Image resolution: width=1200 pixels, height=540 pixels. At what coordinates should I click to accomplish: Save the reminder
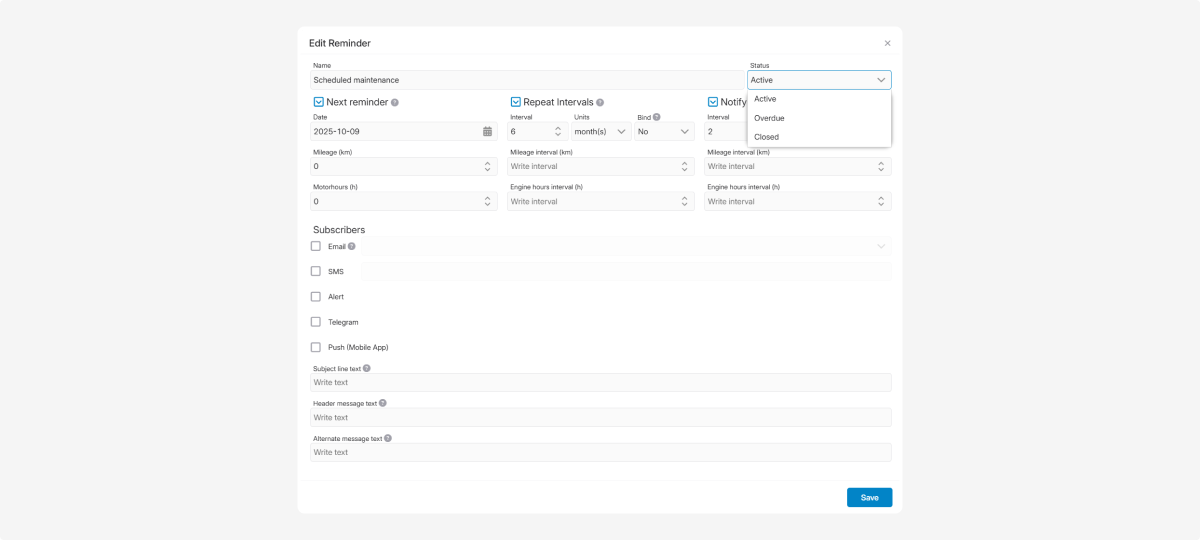(x=869, y=497)
